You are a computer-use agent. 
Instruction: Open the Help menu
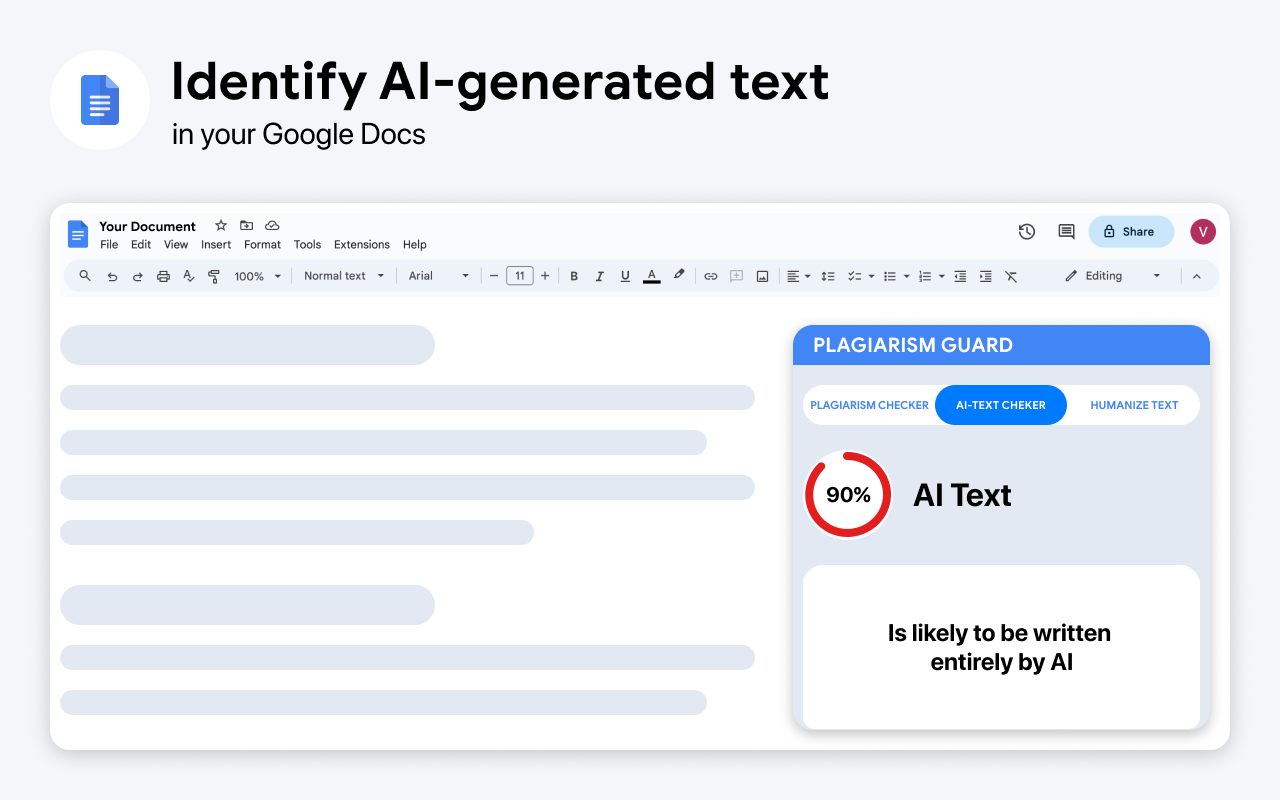coord(415,245)
